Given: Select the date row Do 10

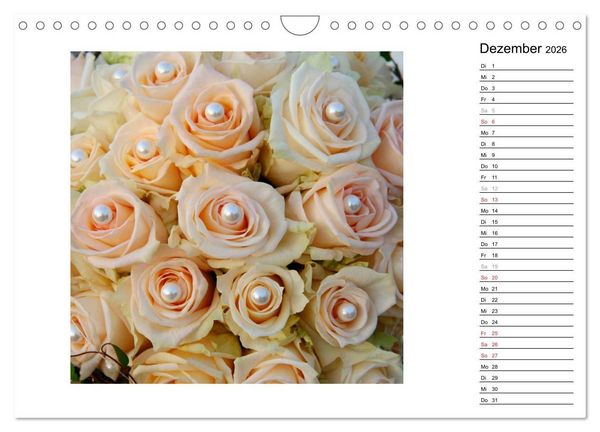Looking at the screenshot, I should pyautogui.click(x=527, y=166).
